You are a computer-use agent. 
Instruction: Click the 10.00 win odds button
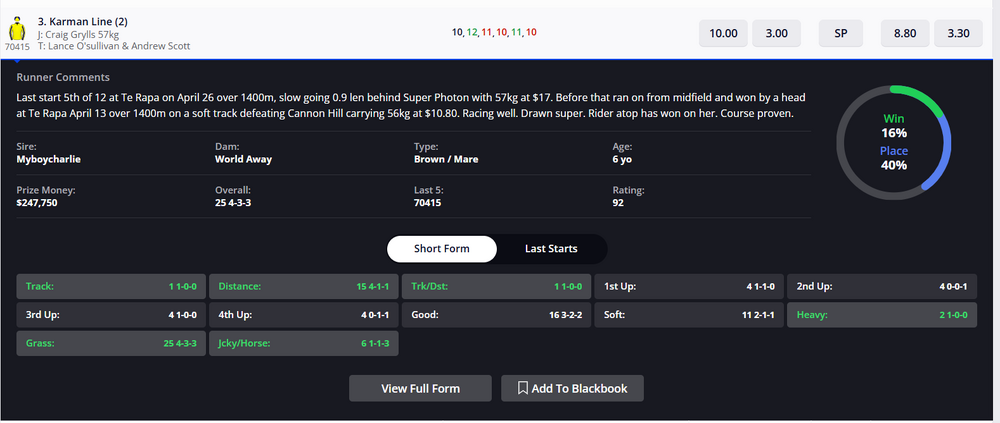(x=723, y=33)
